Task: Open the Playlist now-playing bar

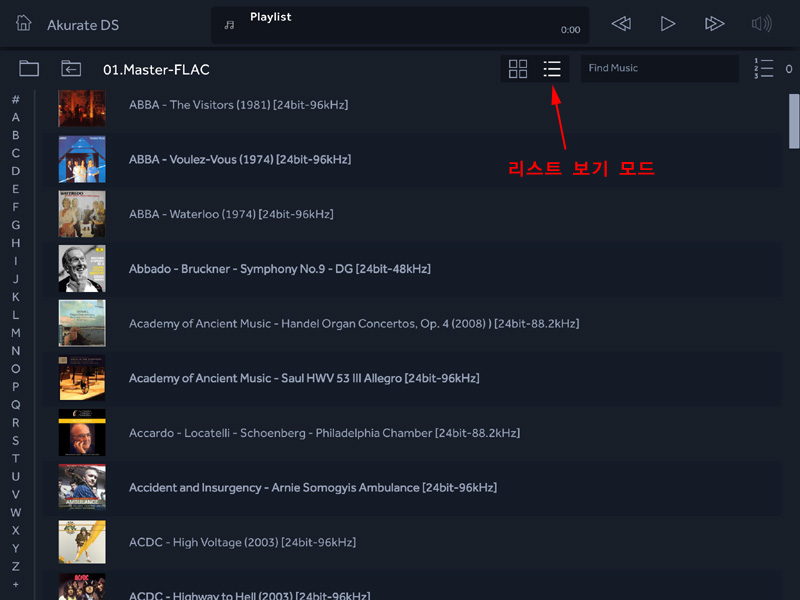Action: [x=400, y=24]
